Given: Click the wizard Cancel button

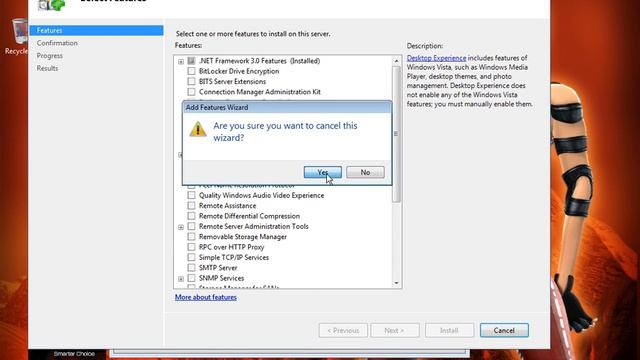Looking at the screenshot, I should (504, 330).
